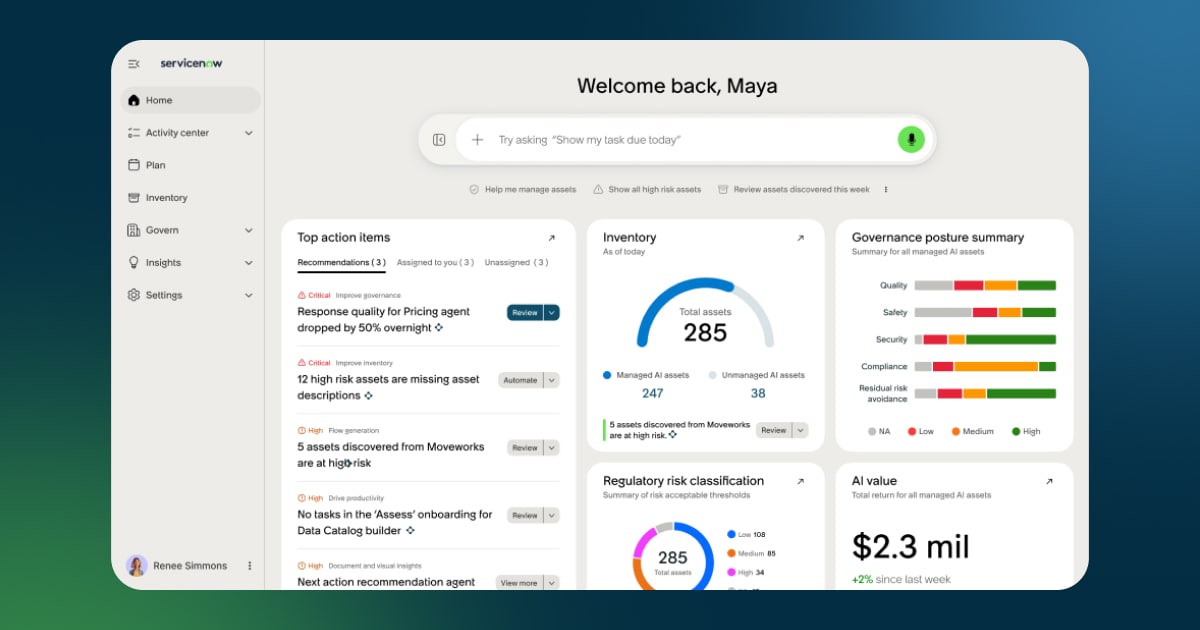
Task: Expand the Settings chevron
Action: point(248,295)
